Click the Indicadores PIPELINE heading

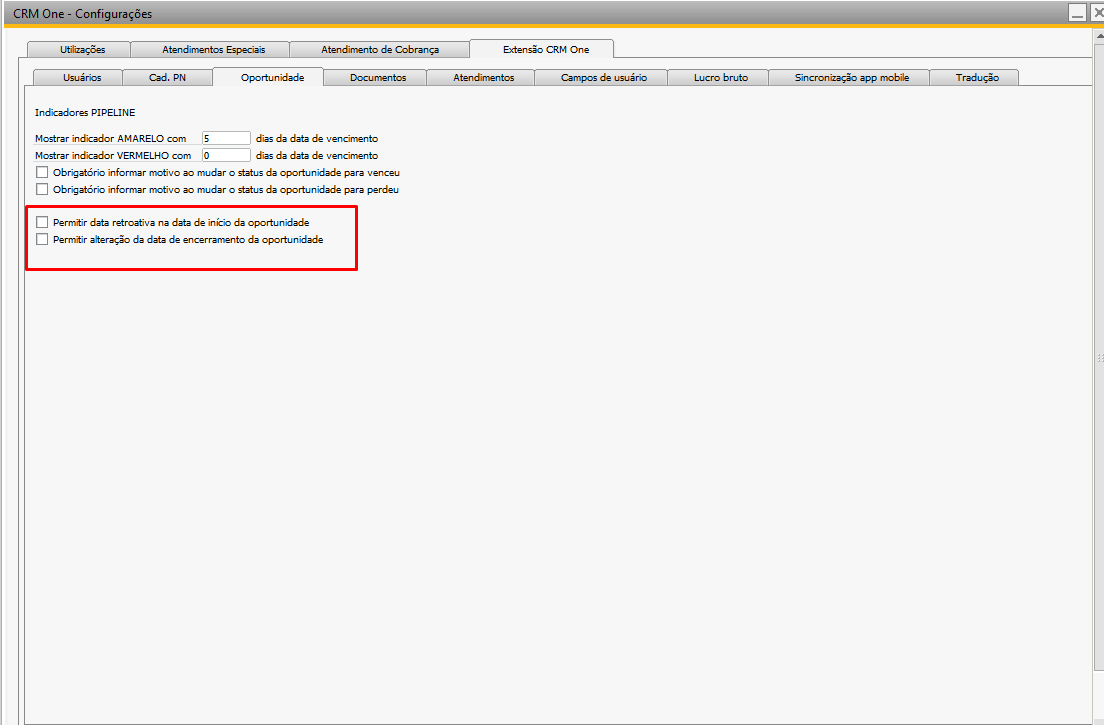point(85,113)
